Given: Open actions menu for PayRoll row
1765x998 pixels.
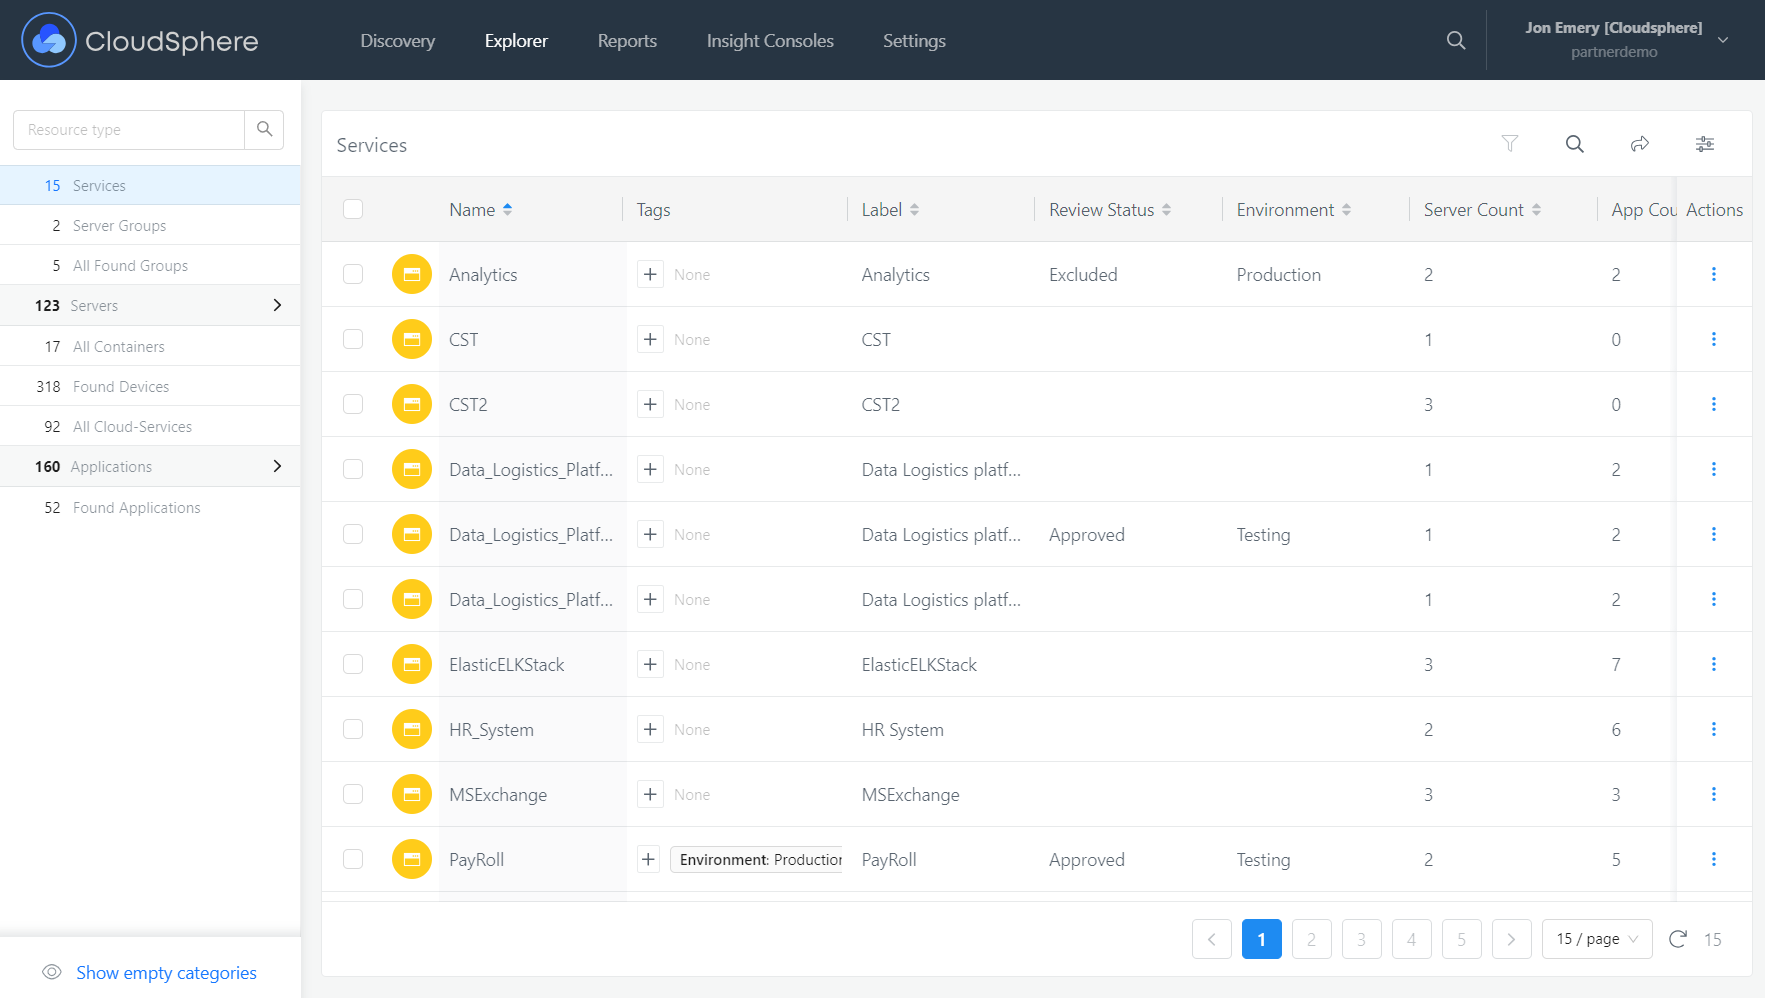Looking at the screenshot, I should point(1713,859).
